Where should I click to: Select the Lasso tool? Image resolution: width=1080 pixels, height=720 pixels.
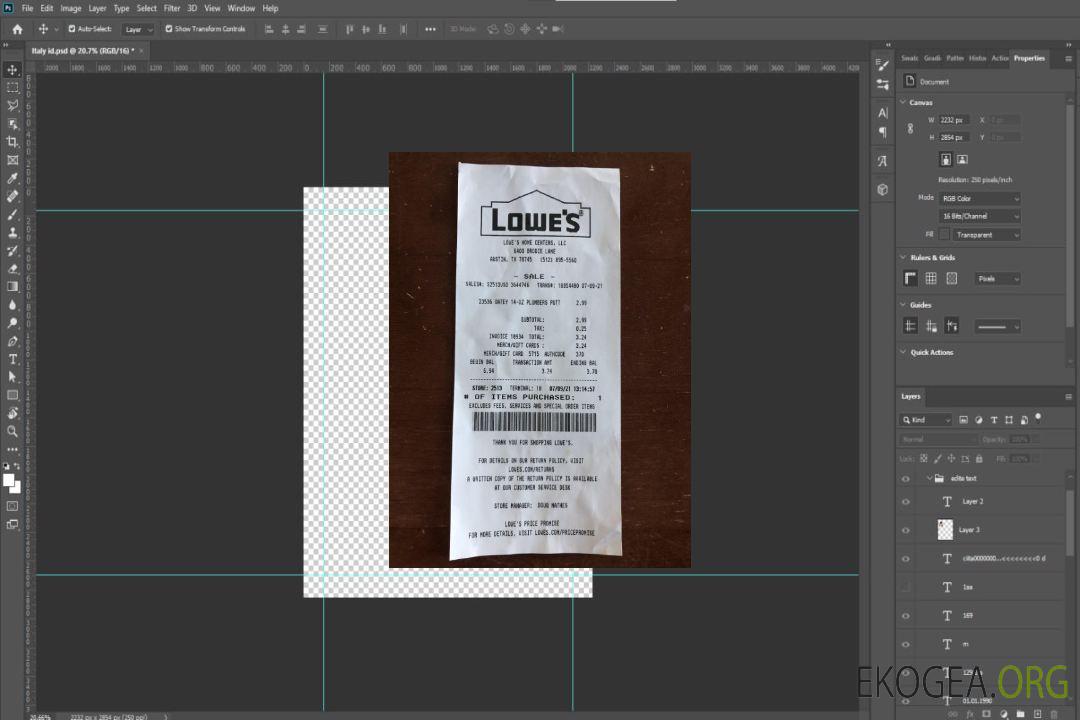[x=12, y=105]
